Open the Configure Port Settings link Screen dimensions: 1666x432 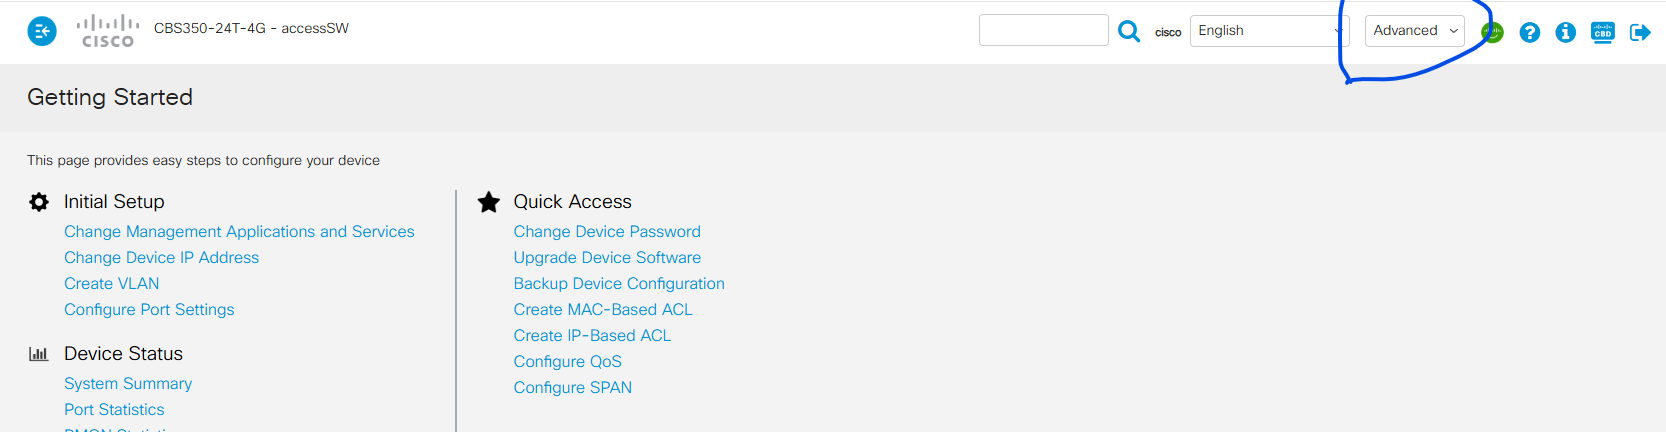tap(149, 310)
